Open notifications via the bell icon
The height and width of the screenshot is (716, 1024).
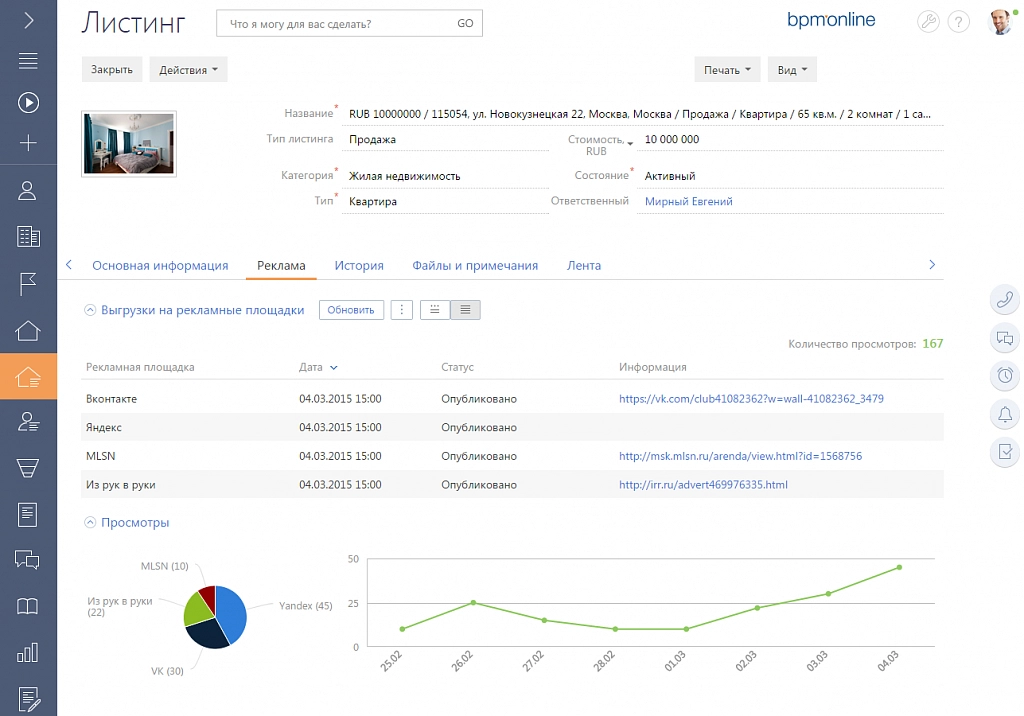(x=1004, y=414)
